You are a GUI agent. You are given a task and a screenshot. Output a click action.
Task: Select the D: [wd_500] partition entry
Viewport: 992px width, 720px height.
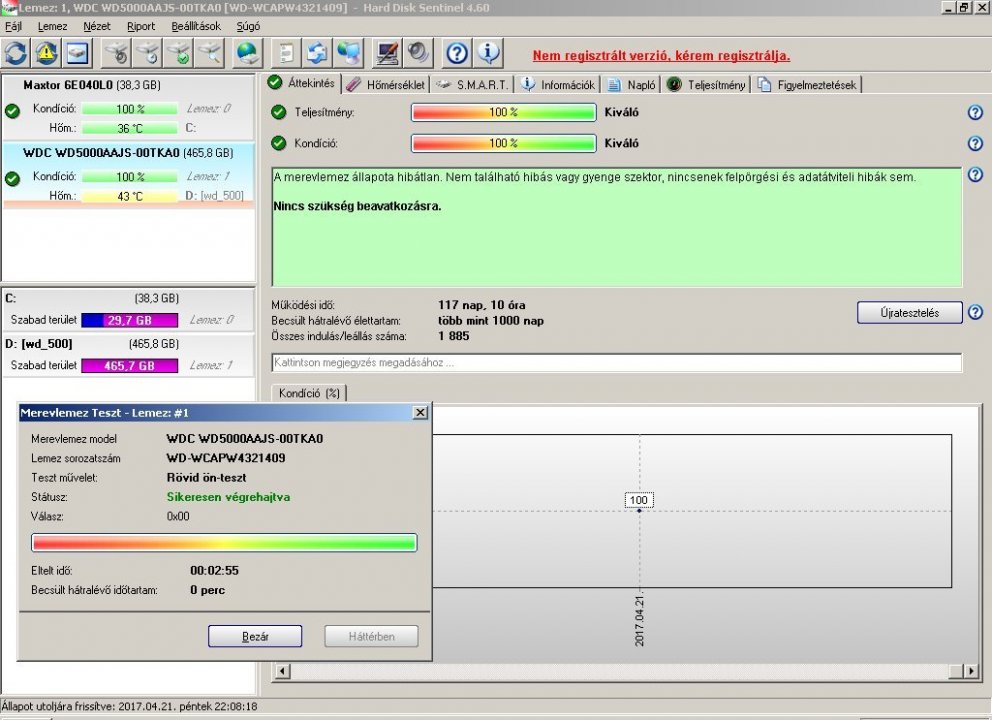coord(128,355)
